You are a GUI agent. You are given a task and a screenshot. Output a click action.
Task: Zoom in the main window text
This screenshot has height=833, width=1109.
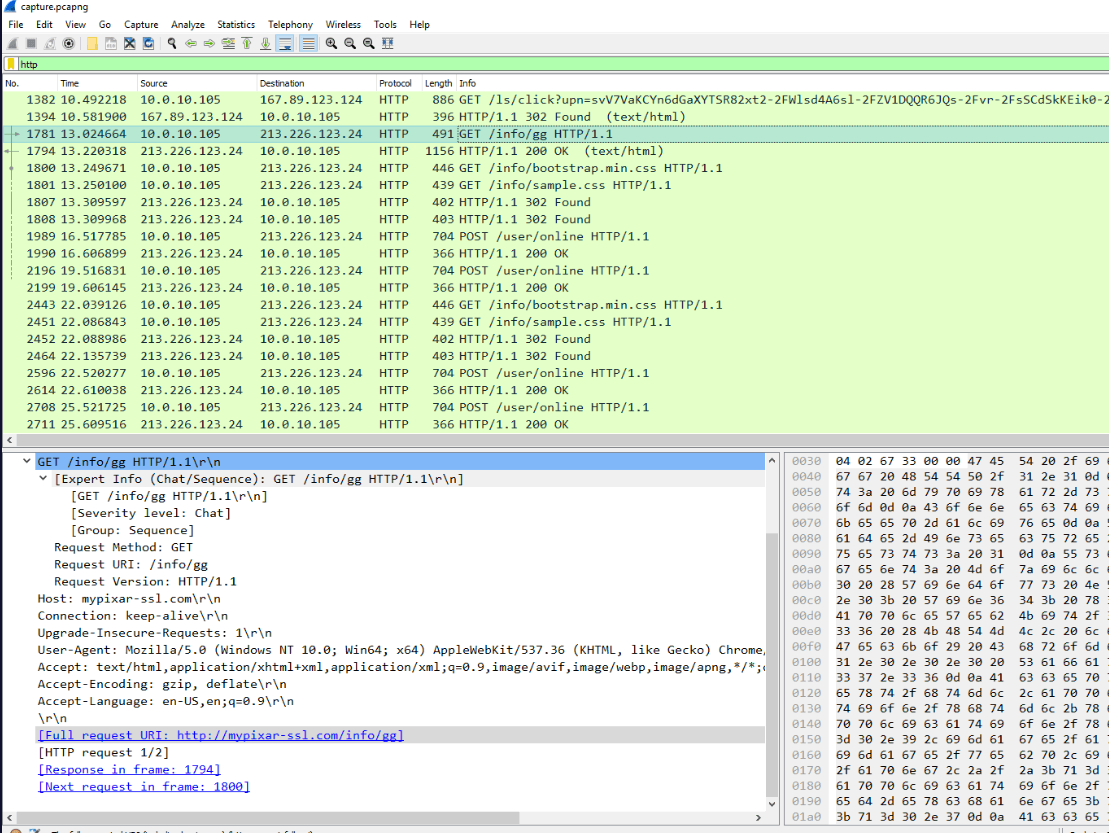pos(331,43)
